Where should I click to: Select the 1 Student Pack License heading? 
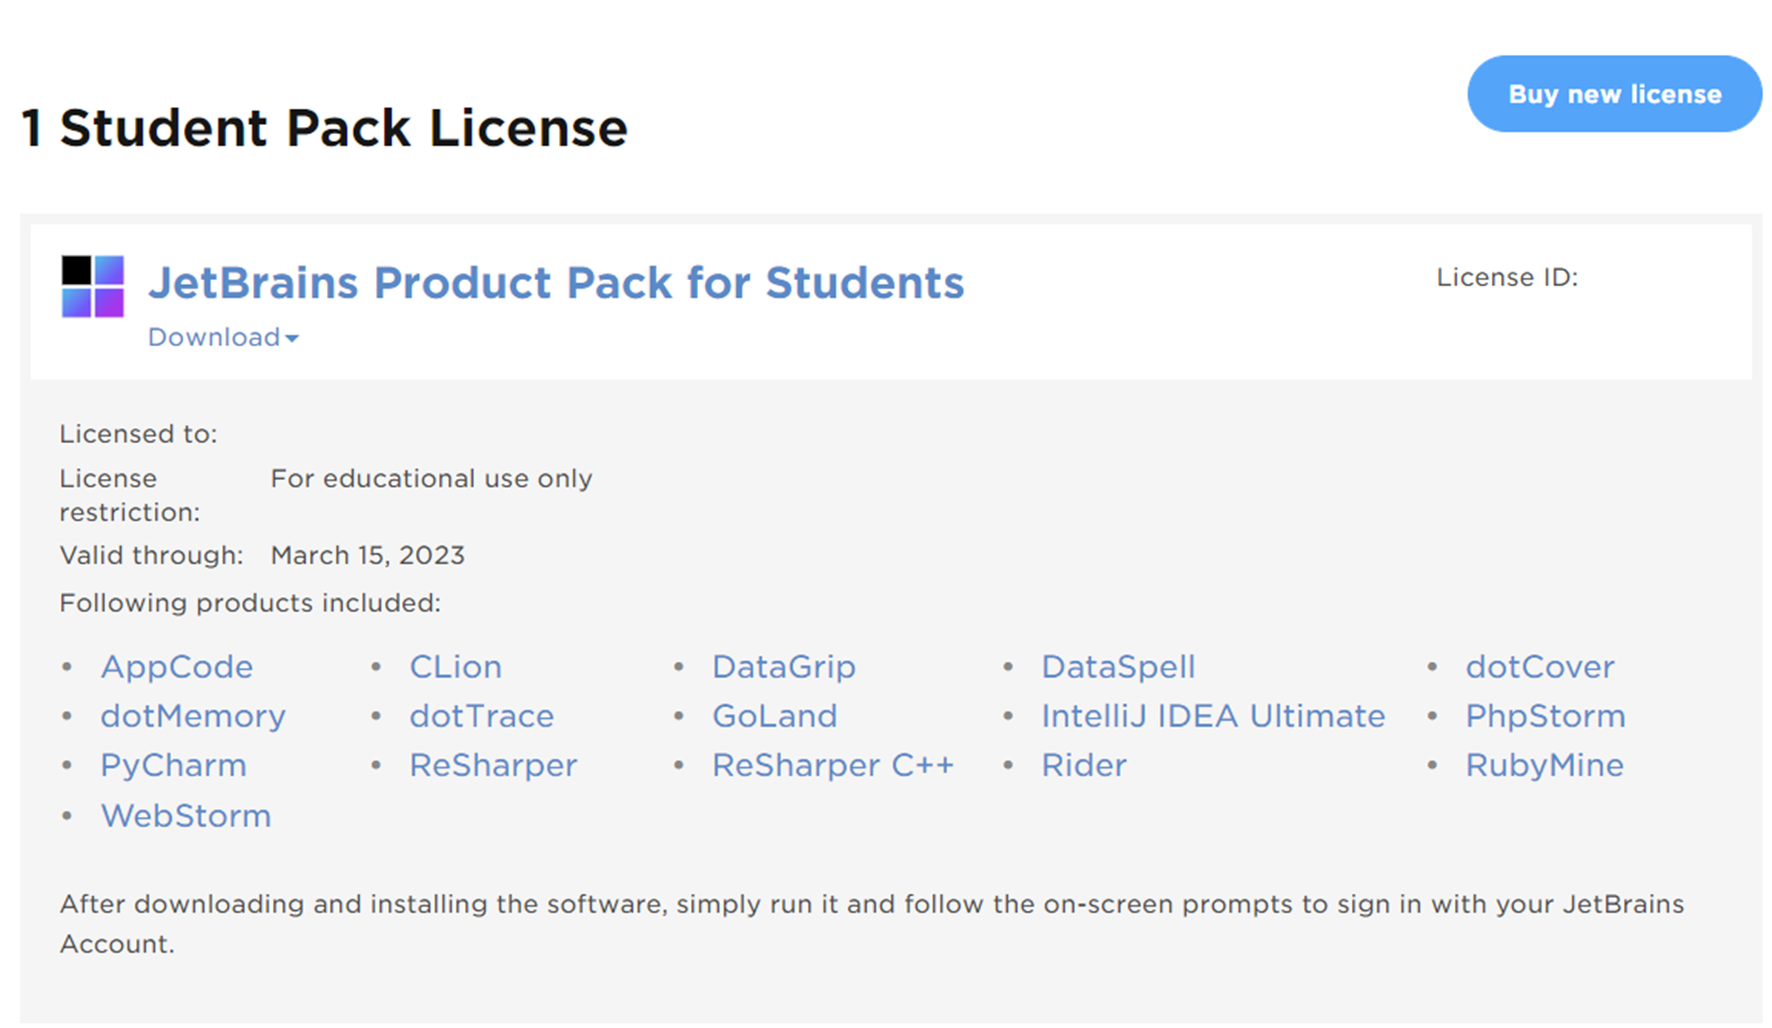[x=324, y=128]
